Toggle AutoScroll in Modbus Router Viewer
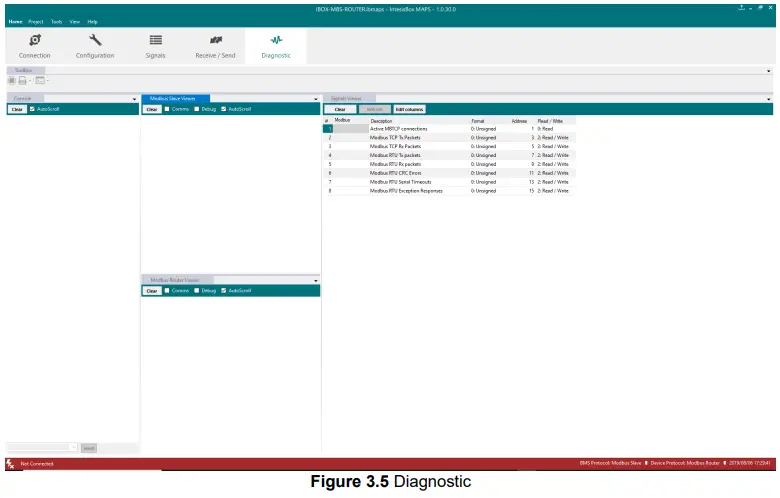The height and width of the screenshot is (498, 780). coord(223,291)
